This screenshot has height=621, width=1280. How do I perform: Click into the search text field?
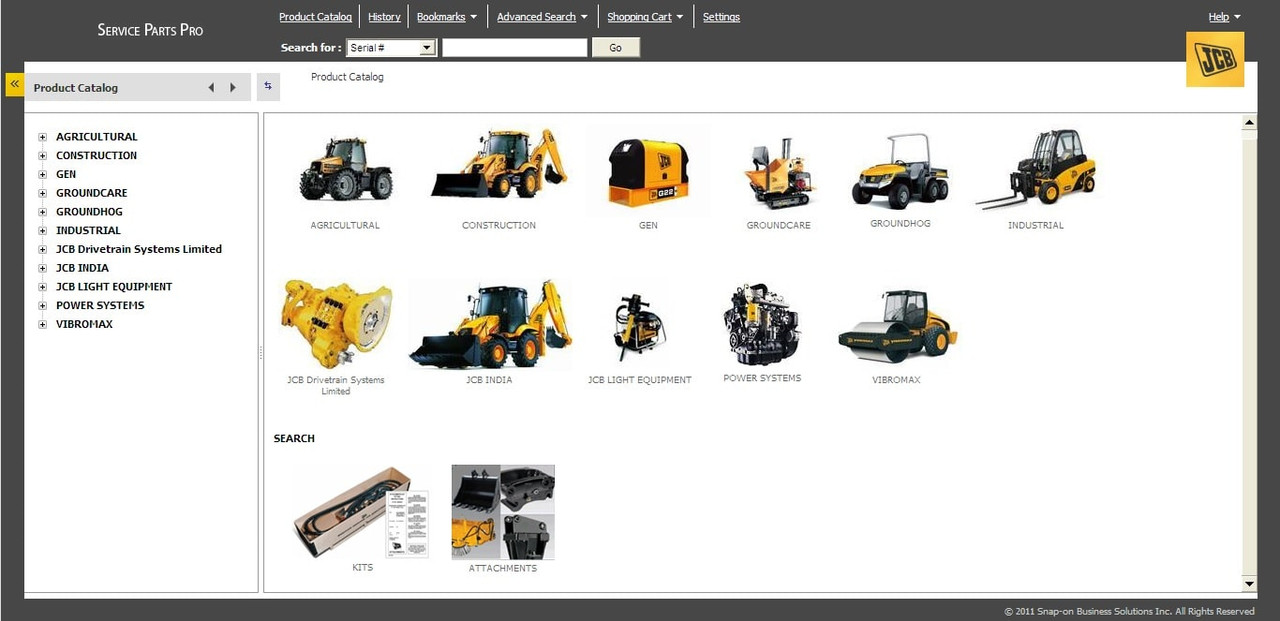tap(515, 48)
